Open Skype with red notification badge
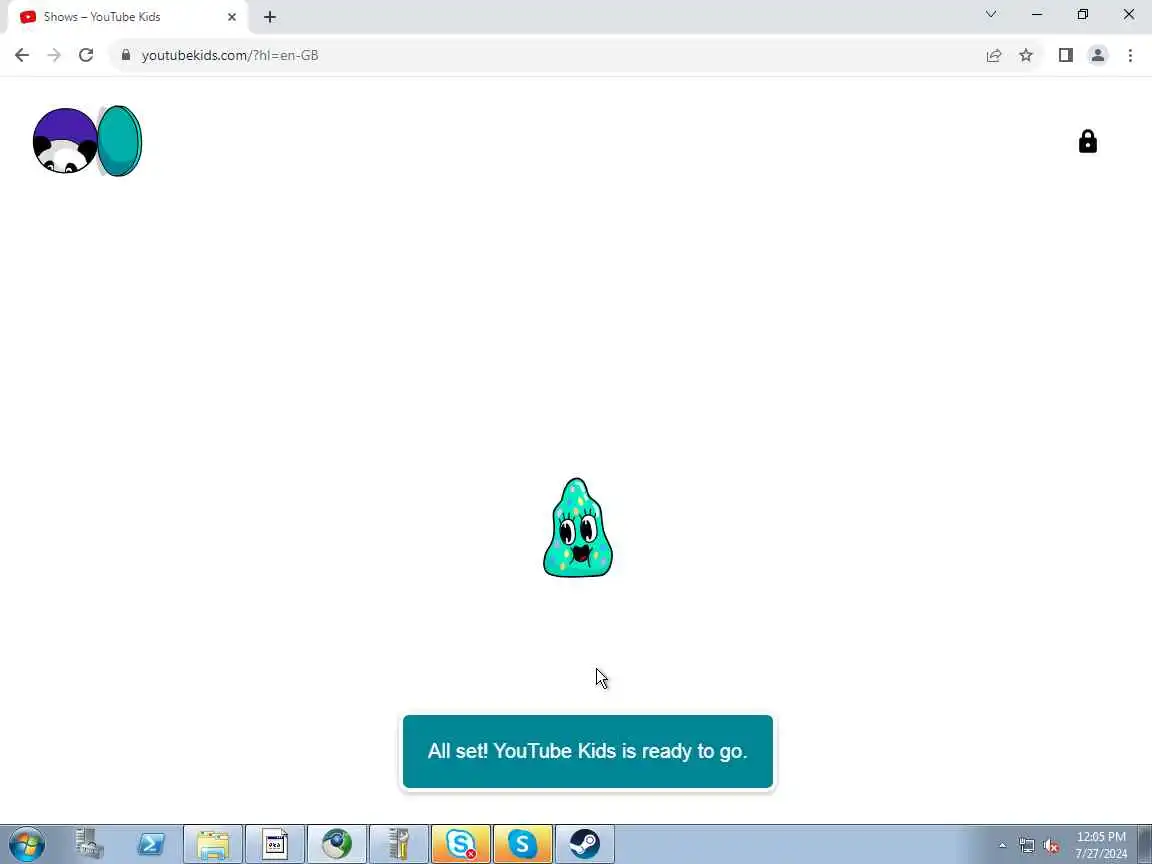The width and height of the screenshot is (1152, 864). coord(461,844)
